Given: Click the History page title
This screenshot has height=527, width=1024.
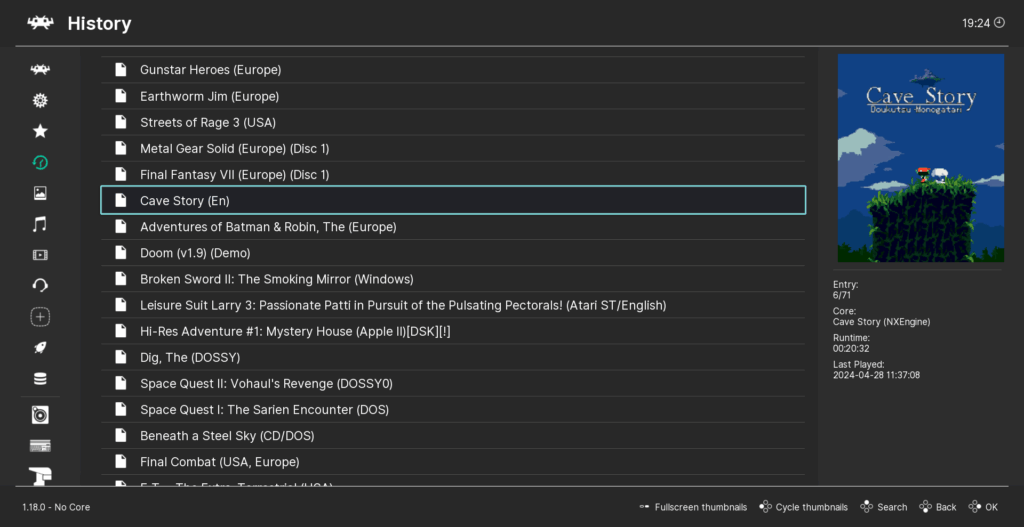Looking at the screenshot, I should pyautogui.click(x=99, y=24).
